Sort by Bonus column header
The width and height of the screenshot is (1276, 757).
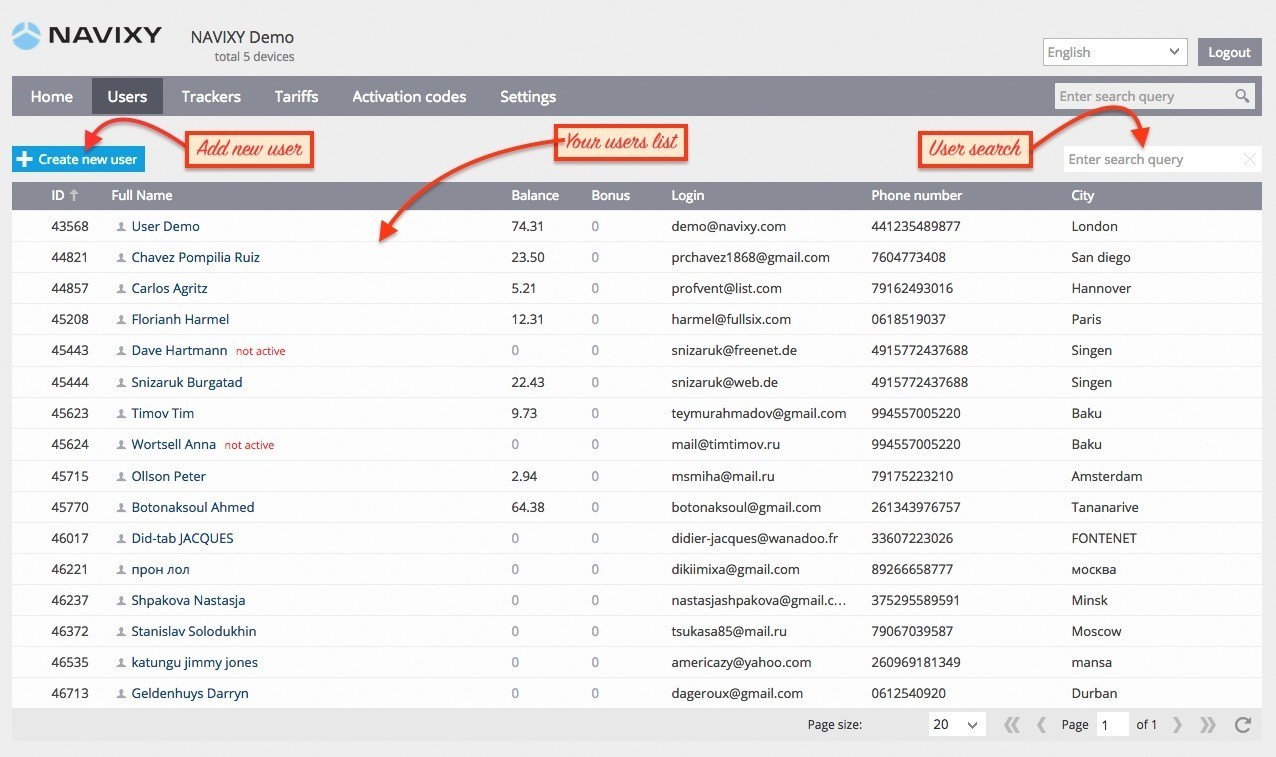pyautogui.click(x=611, y=195)
